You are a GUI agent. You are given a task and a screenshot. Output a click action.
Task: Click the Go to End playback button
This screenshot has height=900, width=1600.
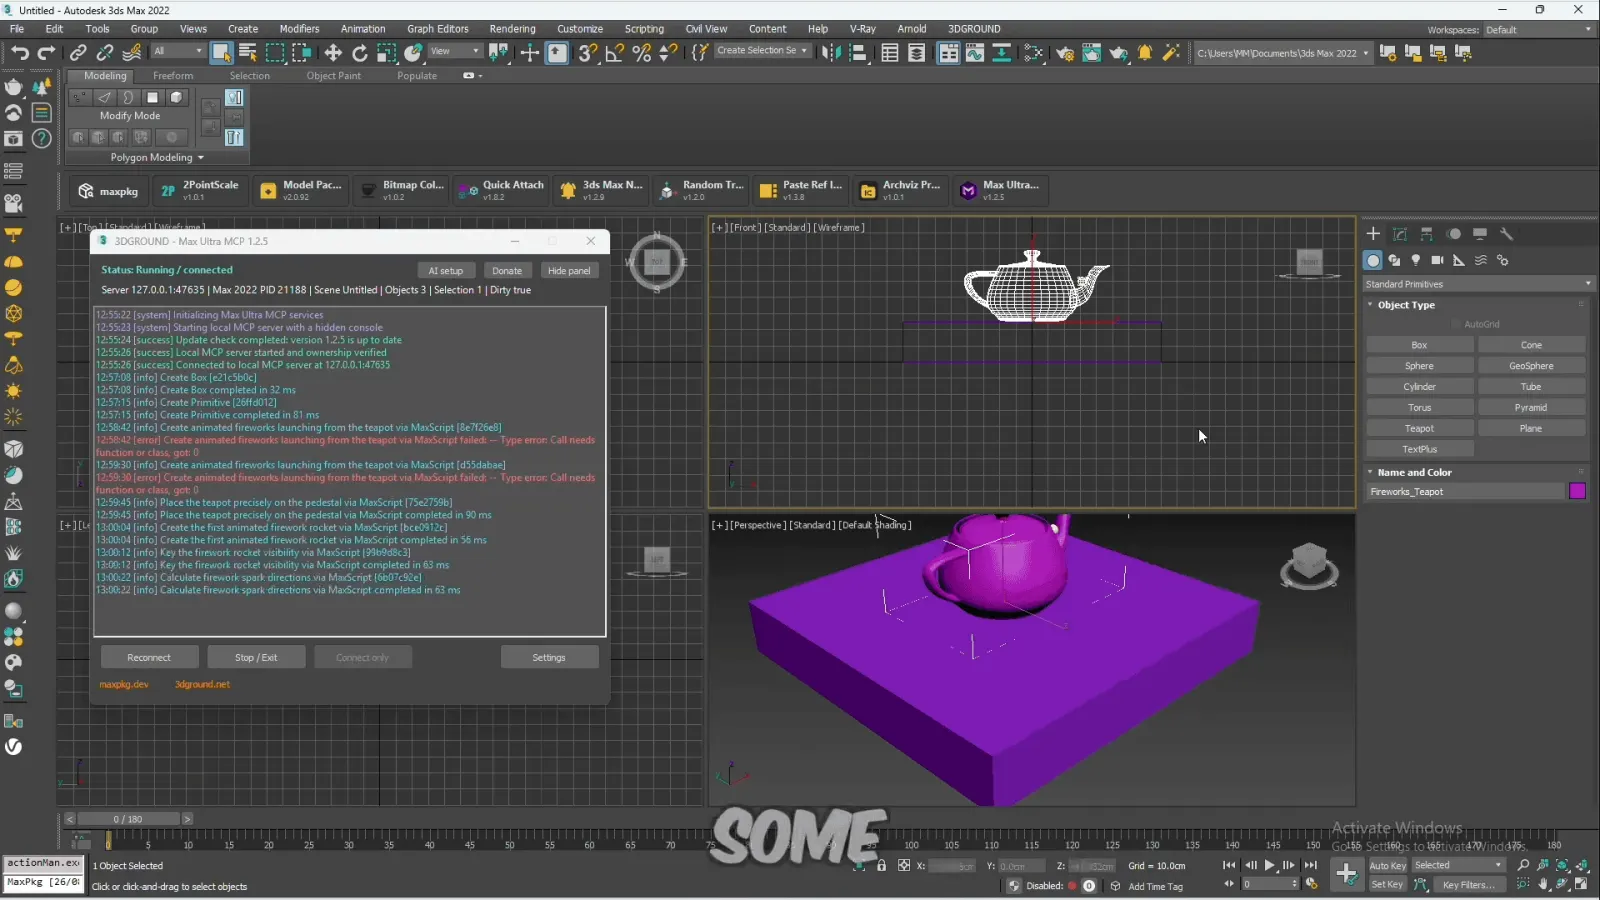pyautogui.click(x=1310, y=865)
